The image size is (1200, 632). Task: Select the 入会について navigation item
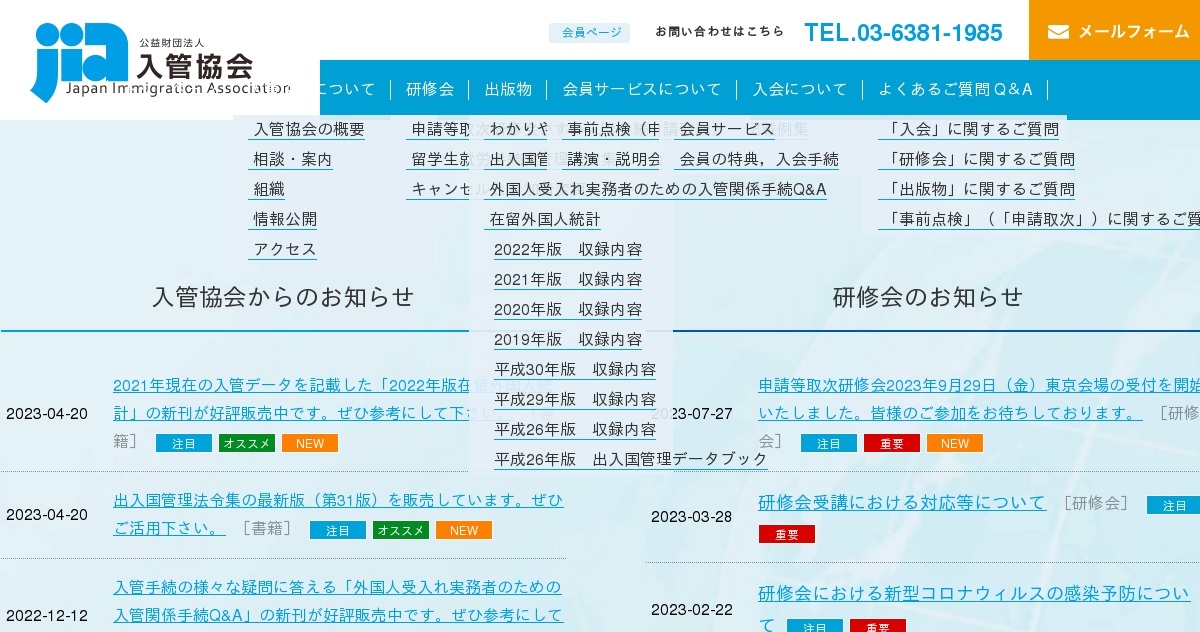800,89
